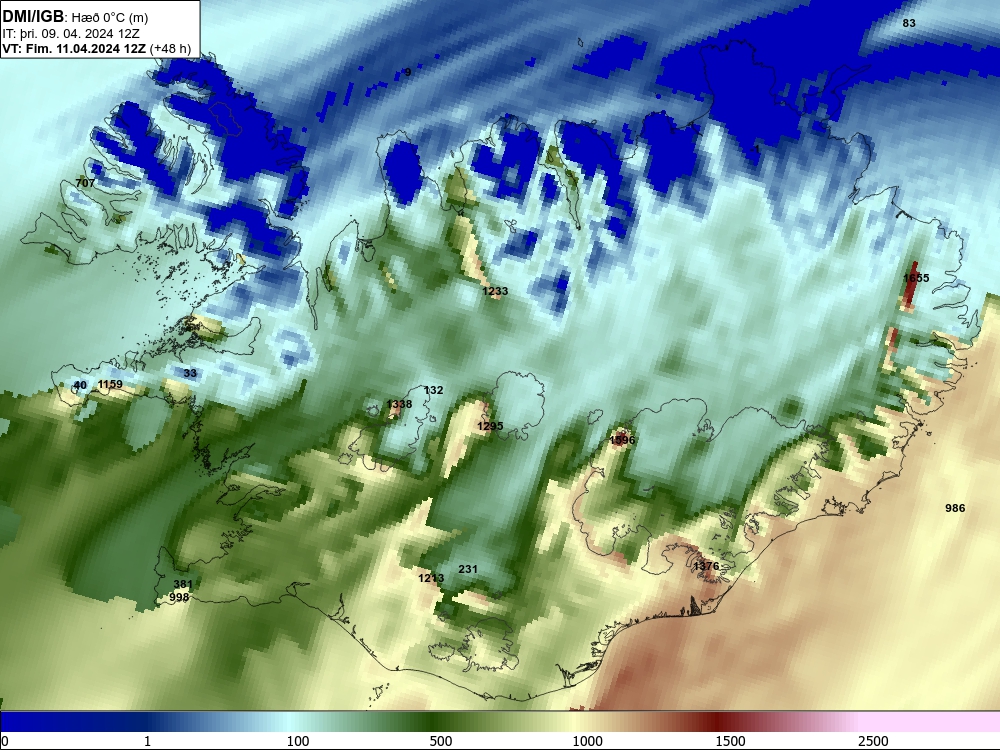Click the legend label 2500
Image resolution: width=1000 pixels, height=750 pixels.
pos(873,741)
